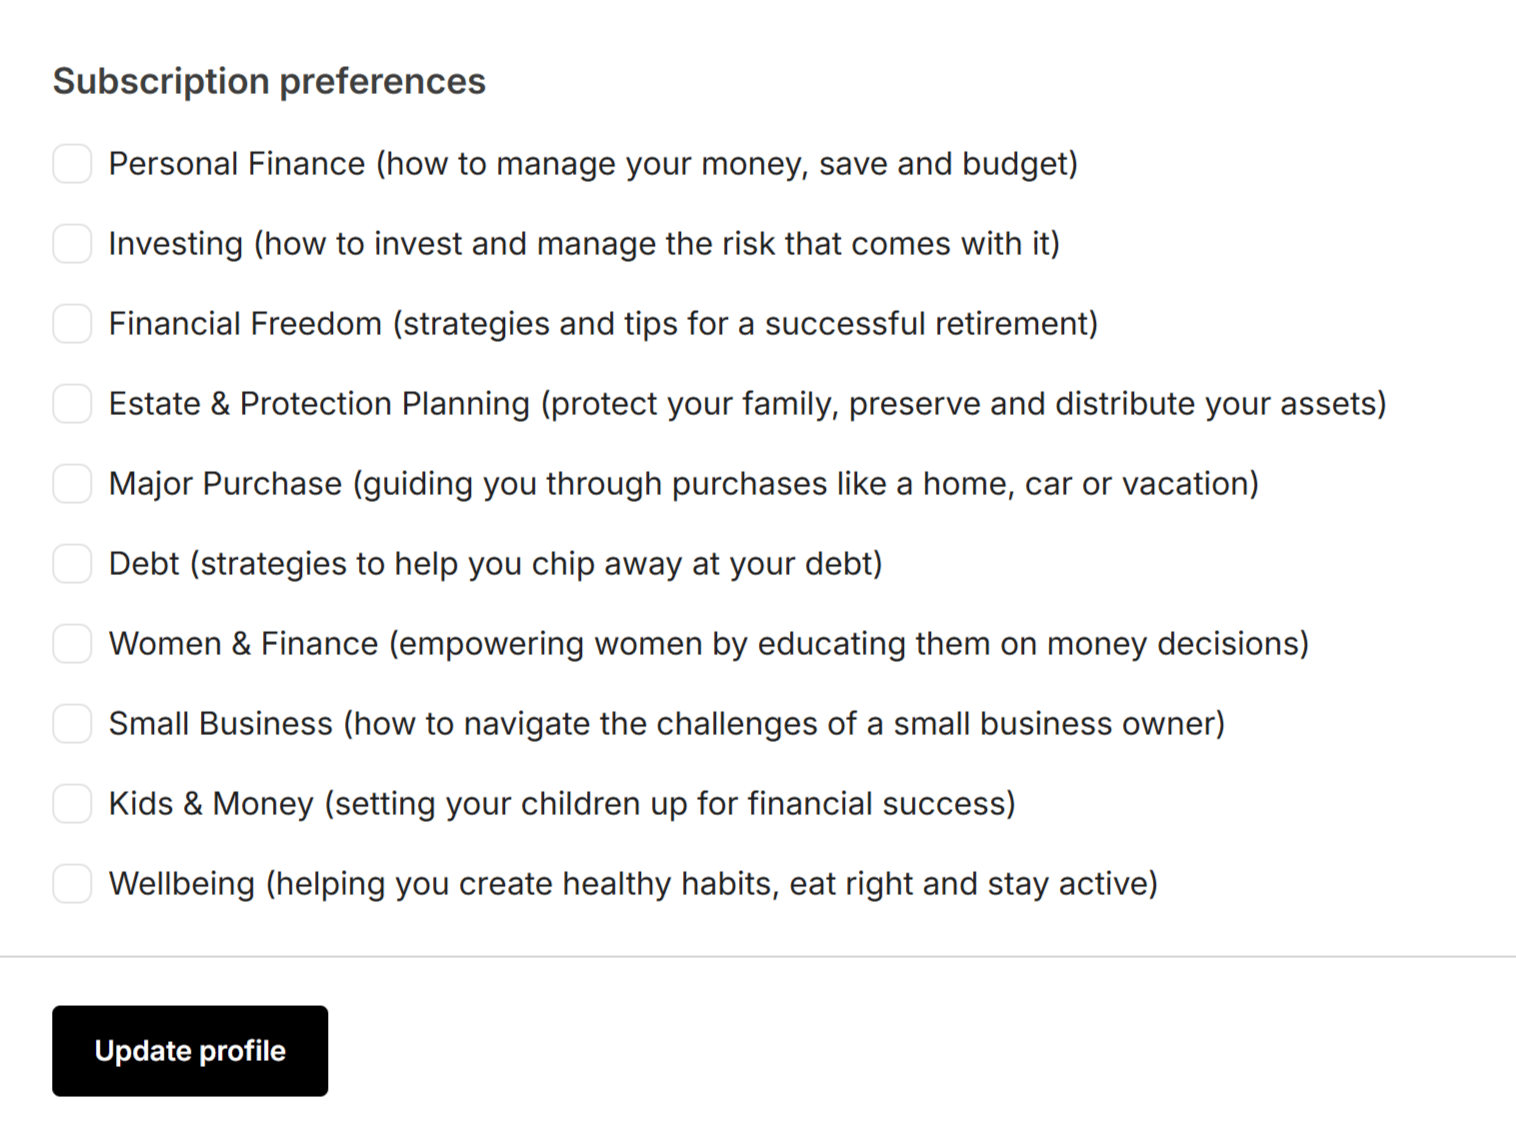Select the Estate & Protection Planning checkbox

[x=72, y=404]
